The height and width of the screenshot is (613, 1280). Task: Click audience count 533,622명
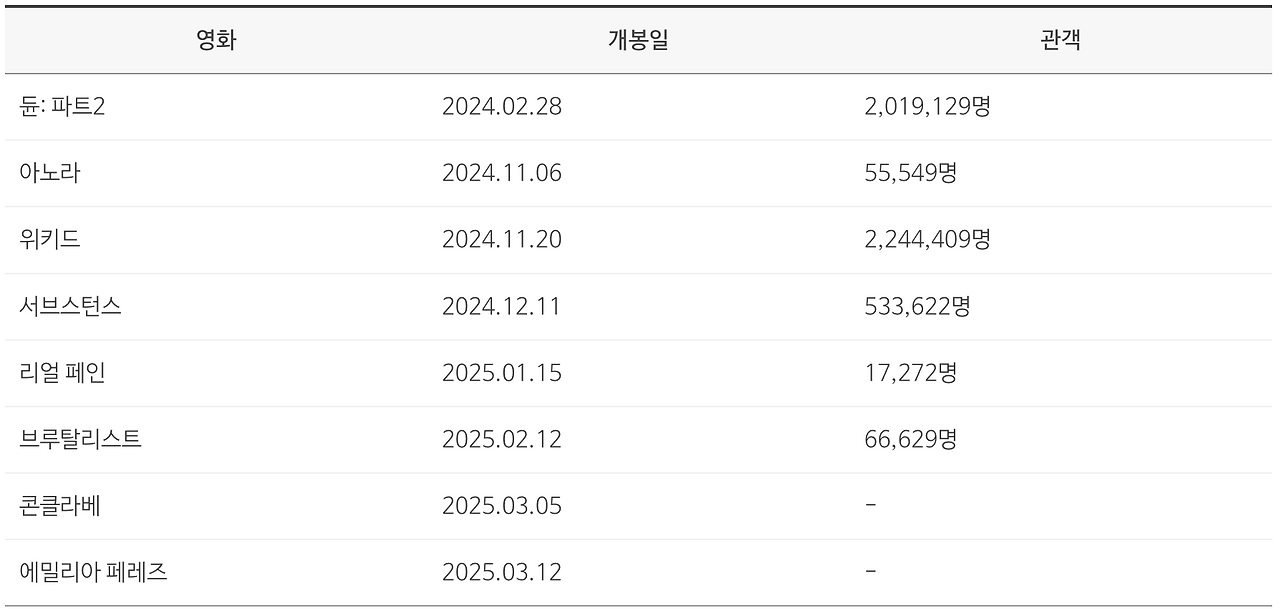click(917, 306)
